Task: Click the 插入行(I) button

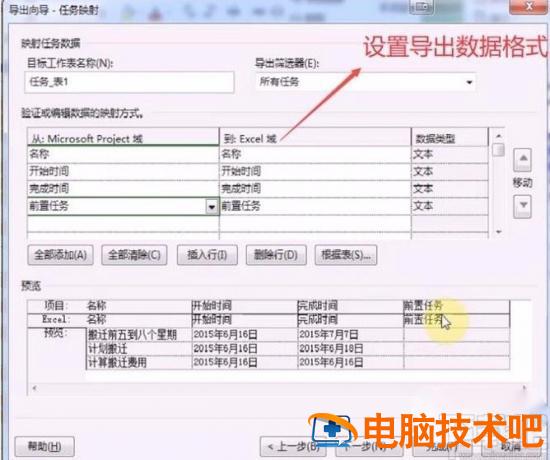Action: [207, 255]
